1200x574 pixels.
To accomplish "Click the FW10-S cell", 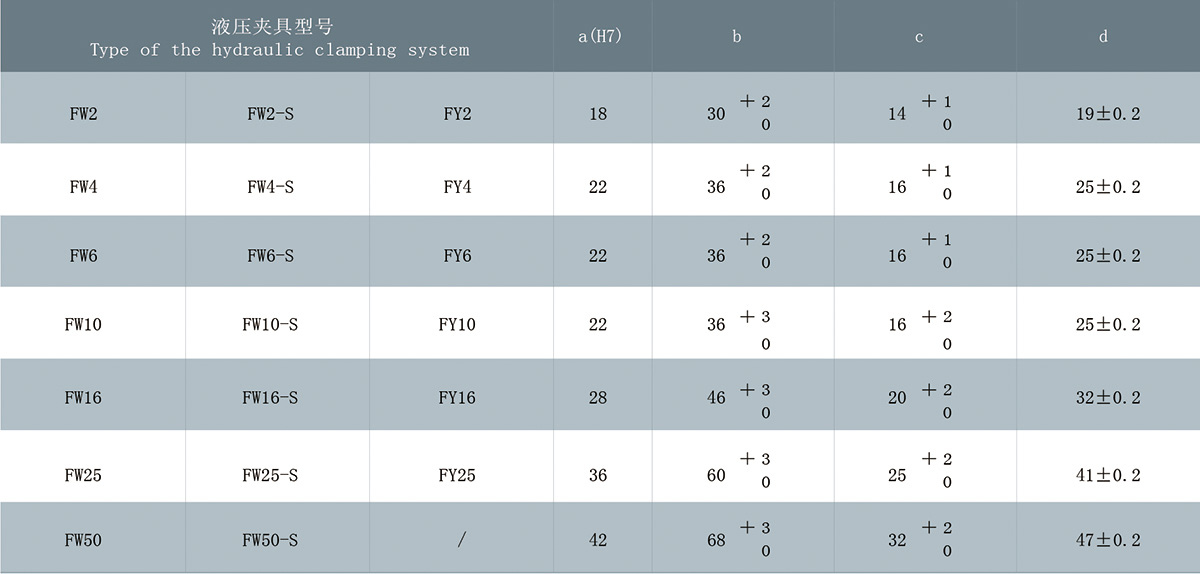I will click(270, 325).
